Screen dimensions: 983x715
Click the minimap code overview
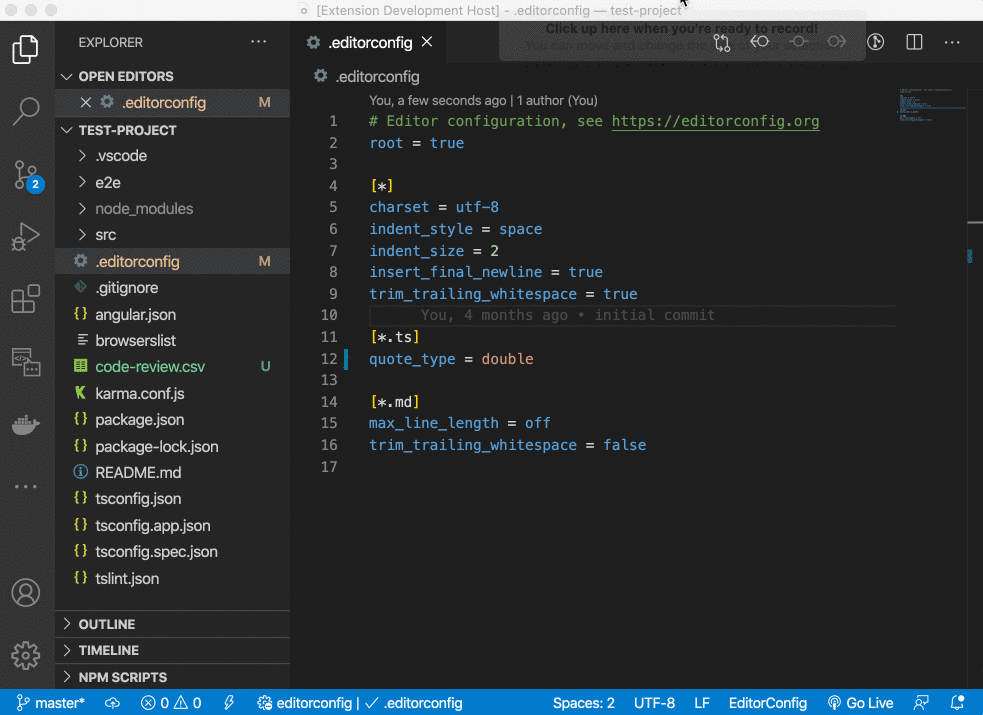(930, 105)
